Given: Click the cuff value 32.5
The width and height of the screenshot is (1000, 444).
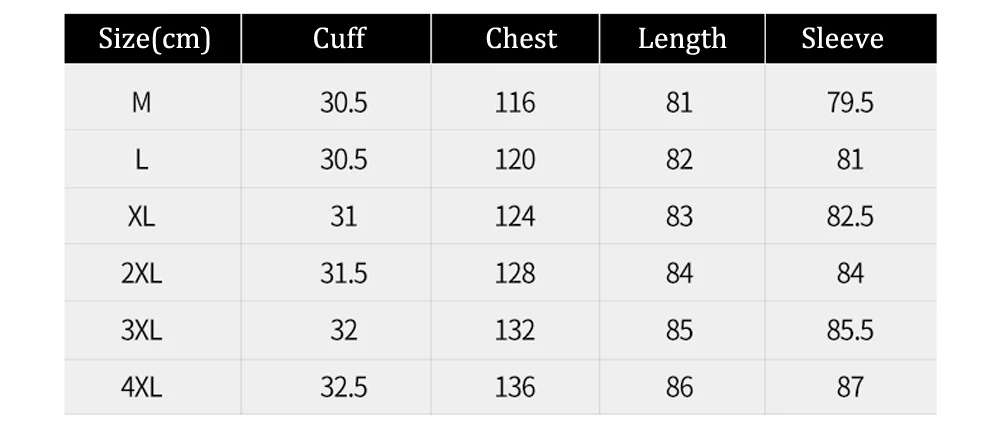Looking at the screenshot, I should [x=344, y=387].
